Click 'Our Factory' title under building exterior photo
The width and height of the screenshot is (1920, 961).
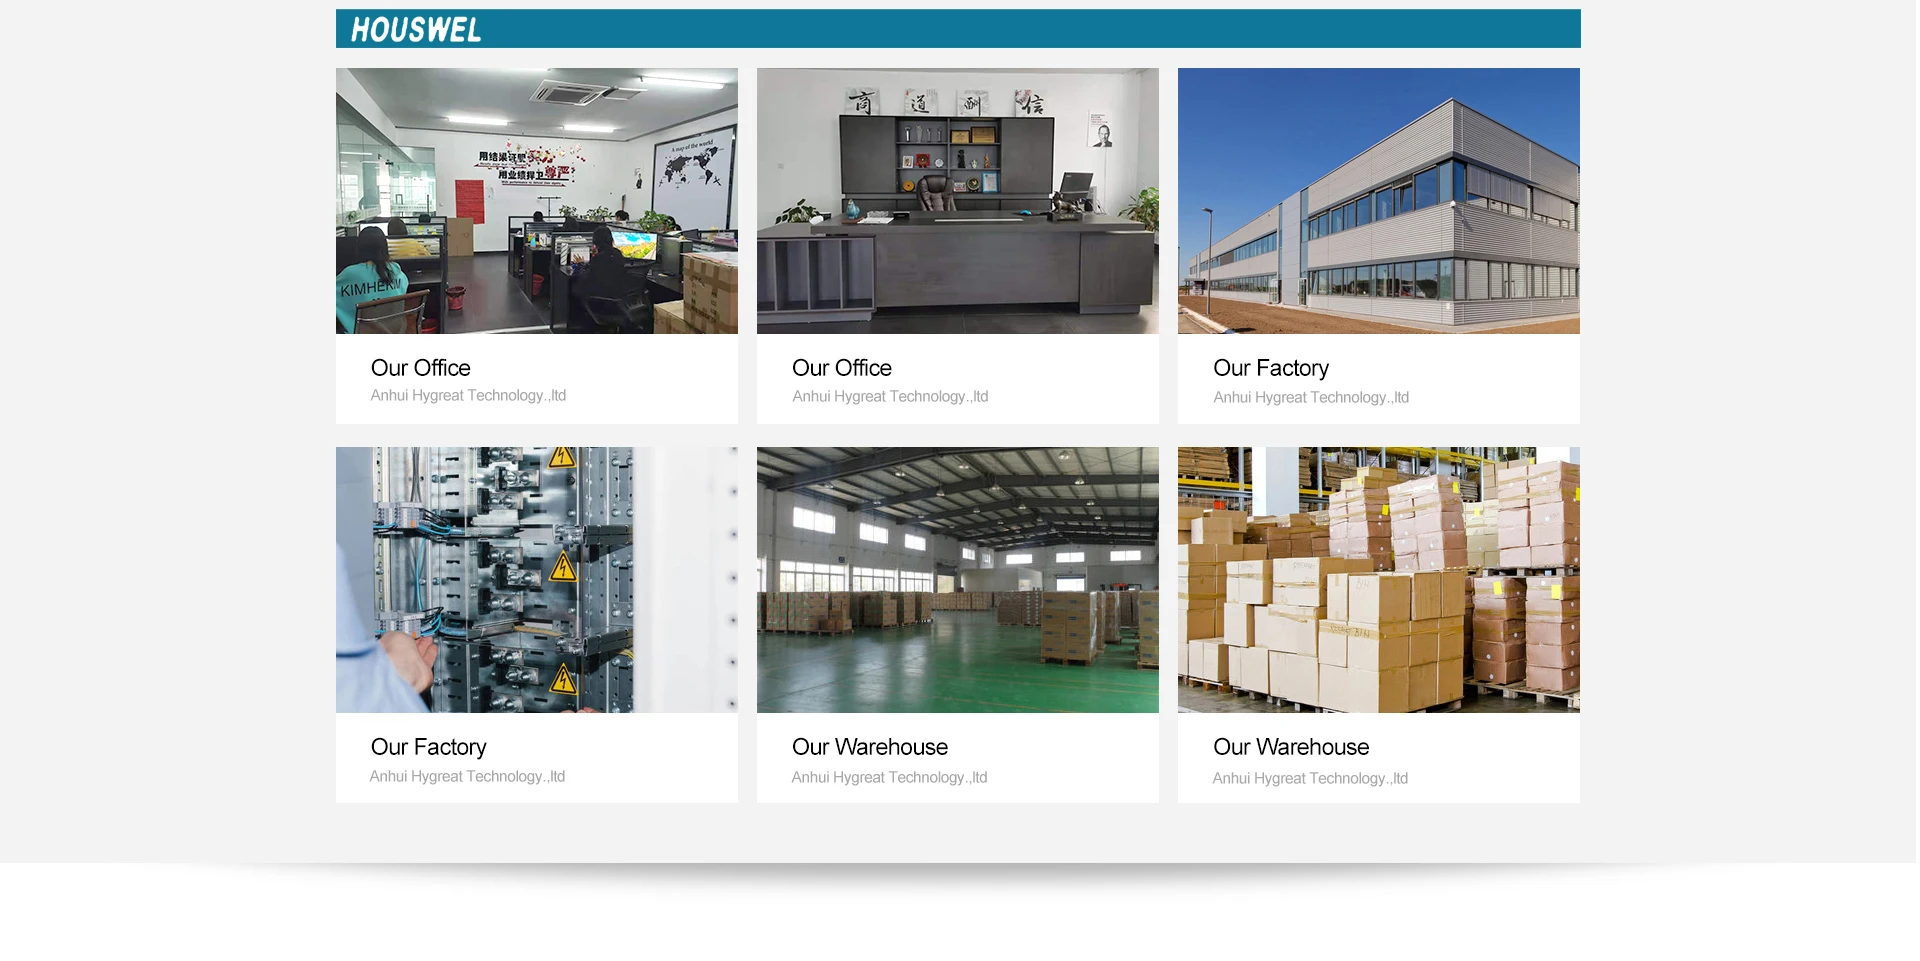(x=1271, y=368)
